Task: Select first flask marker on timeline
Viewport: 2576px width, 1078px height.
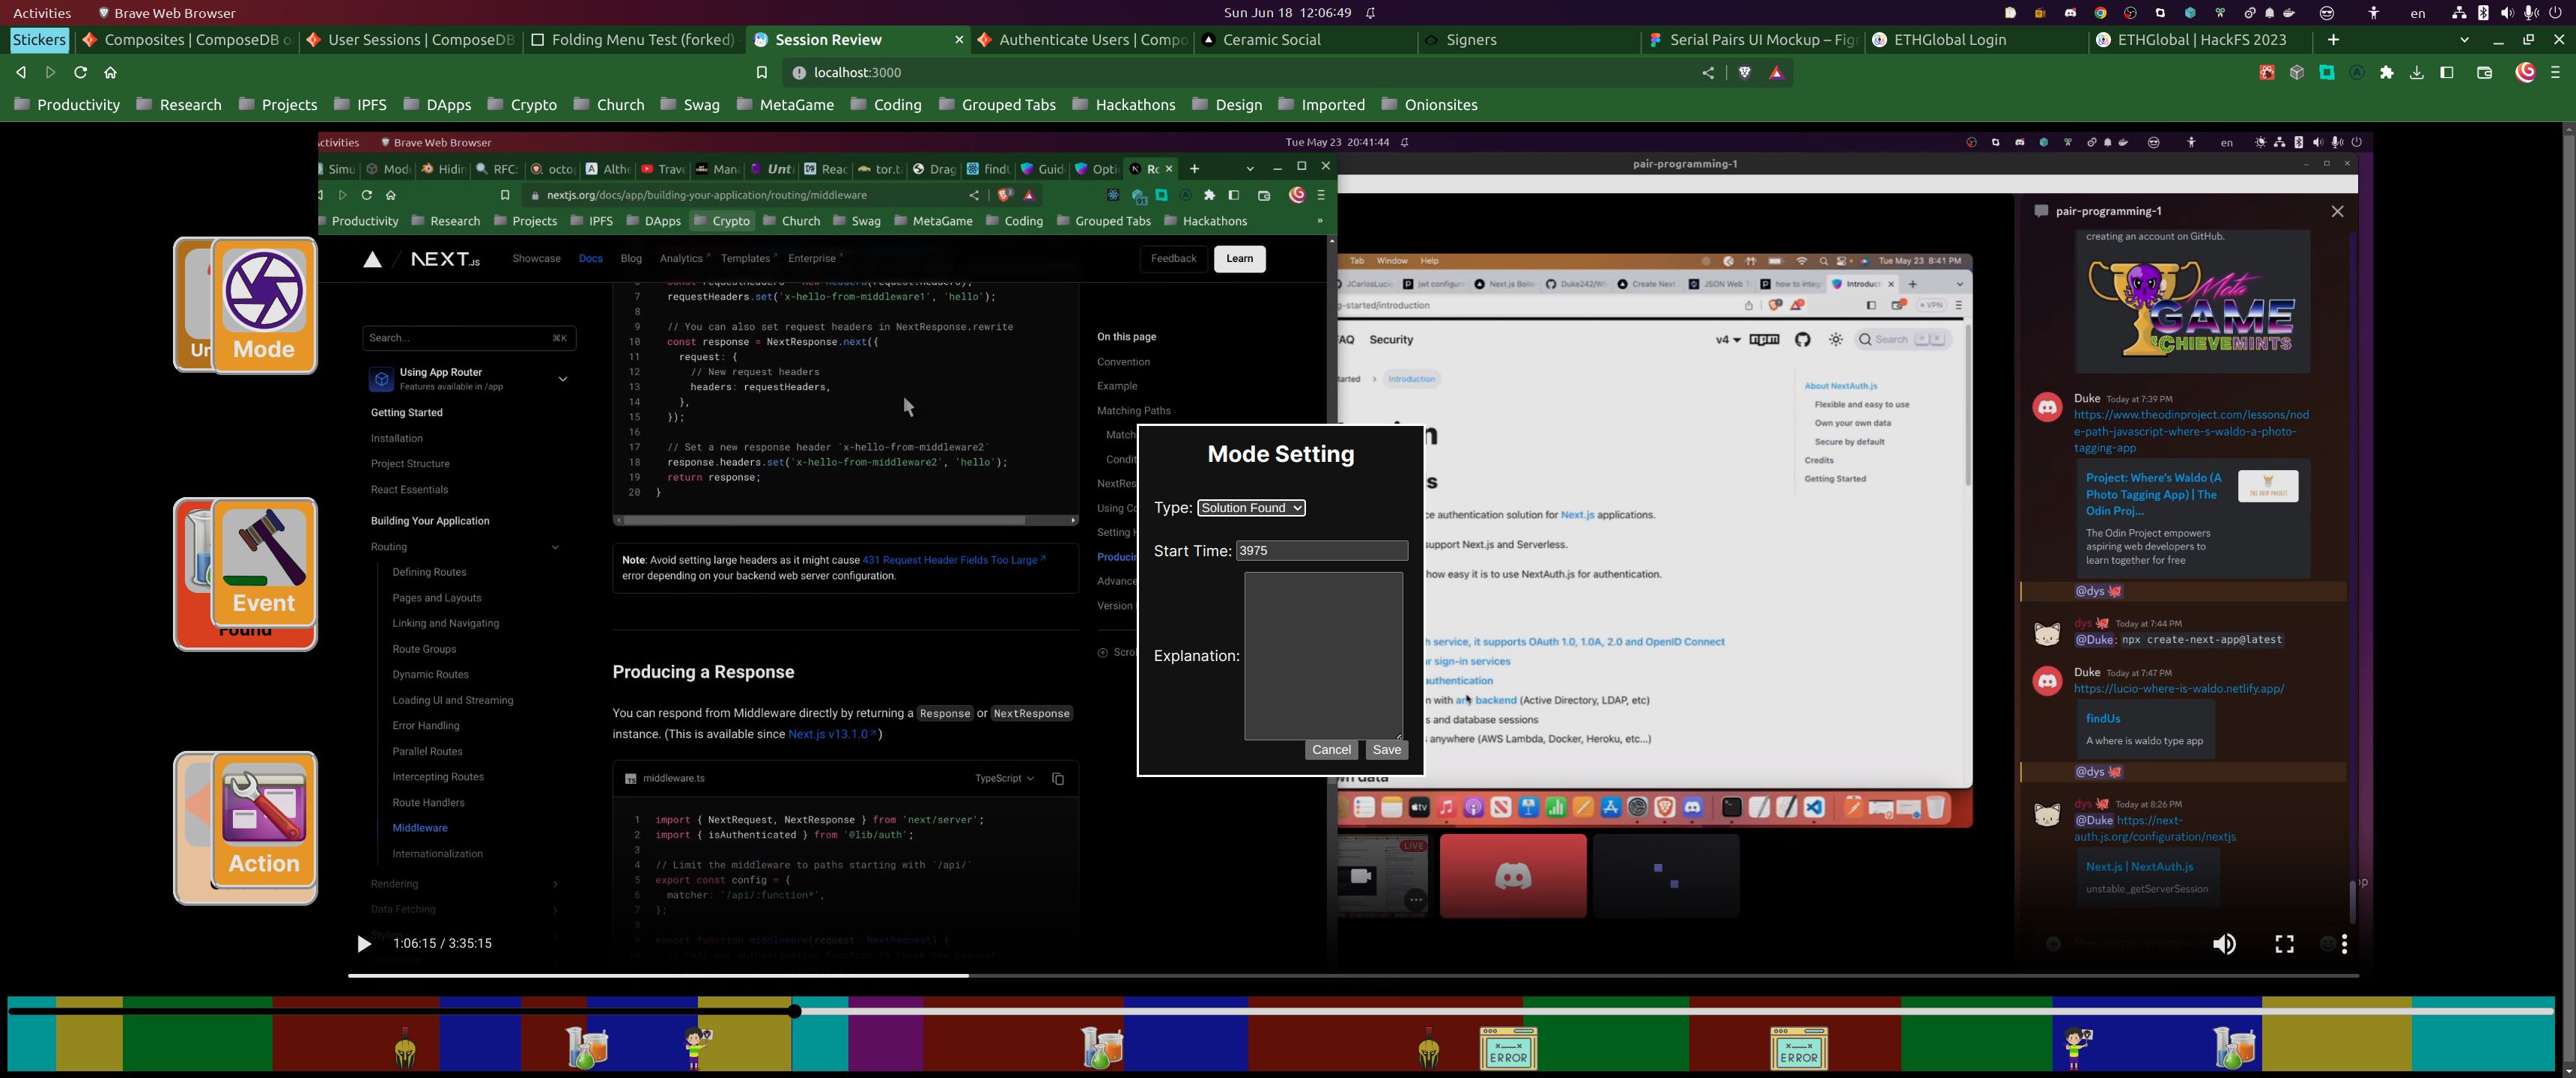Action: tap(587, 1047)
